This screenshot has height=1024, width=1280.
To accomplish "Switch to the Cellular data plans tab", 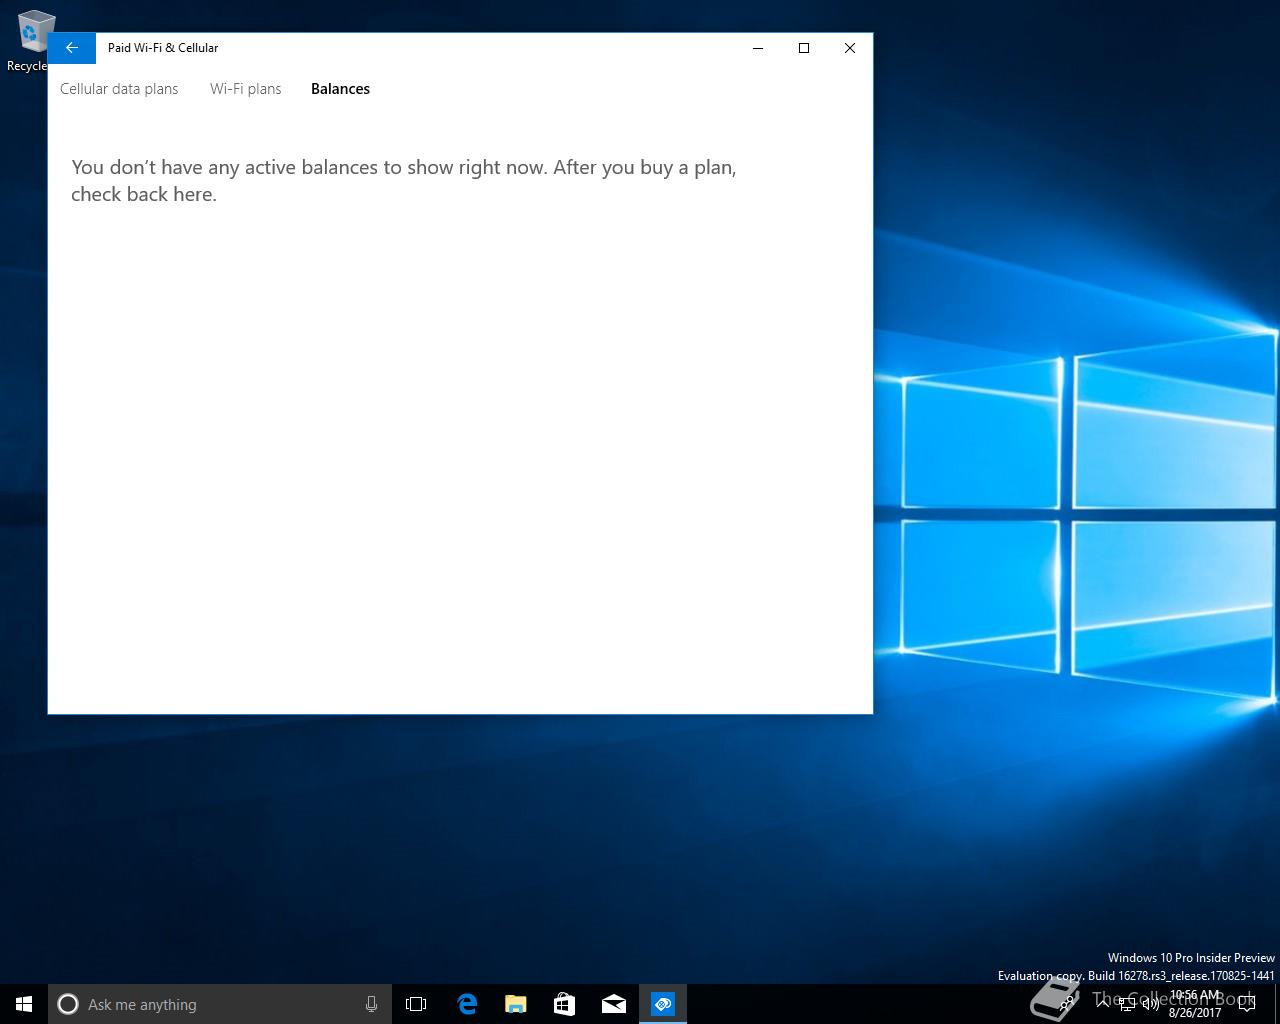I will (x=119, y=89).
